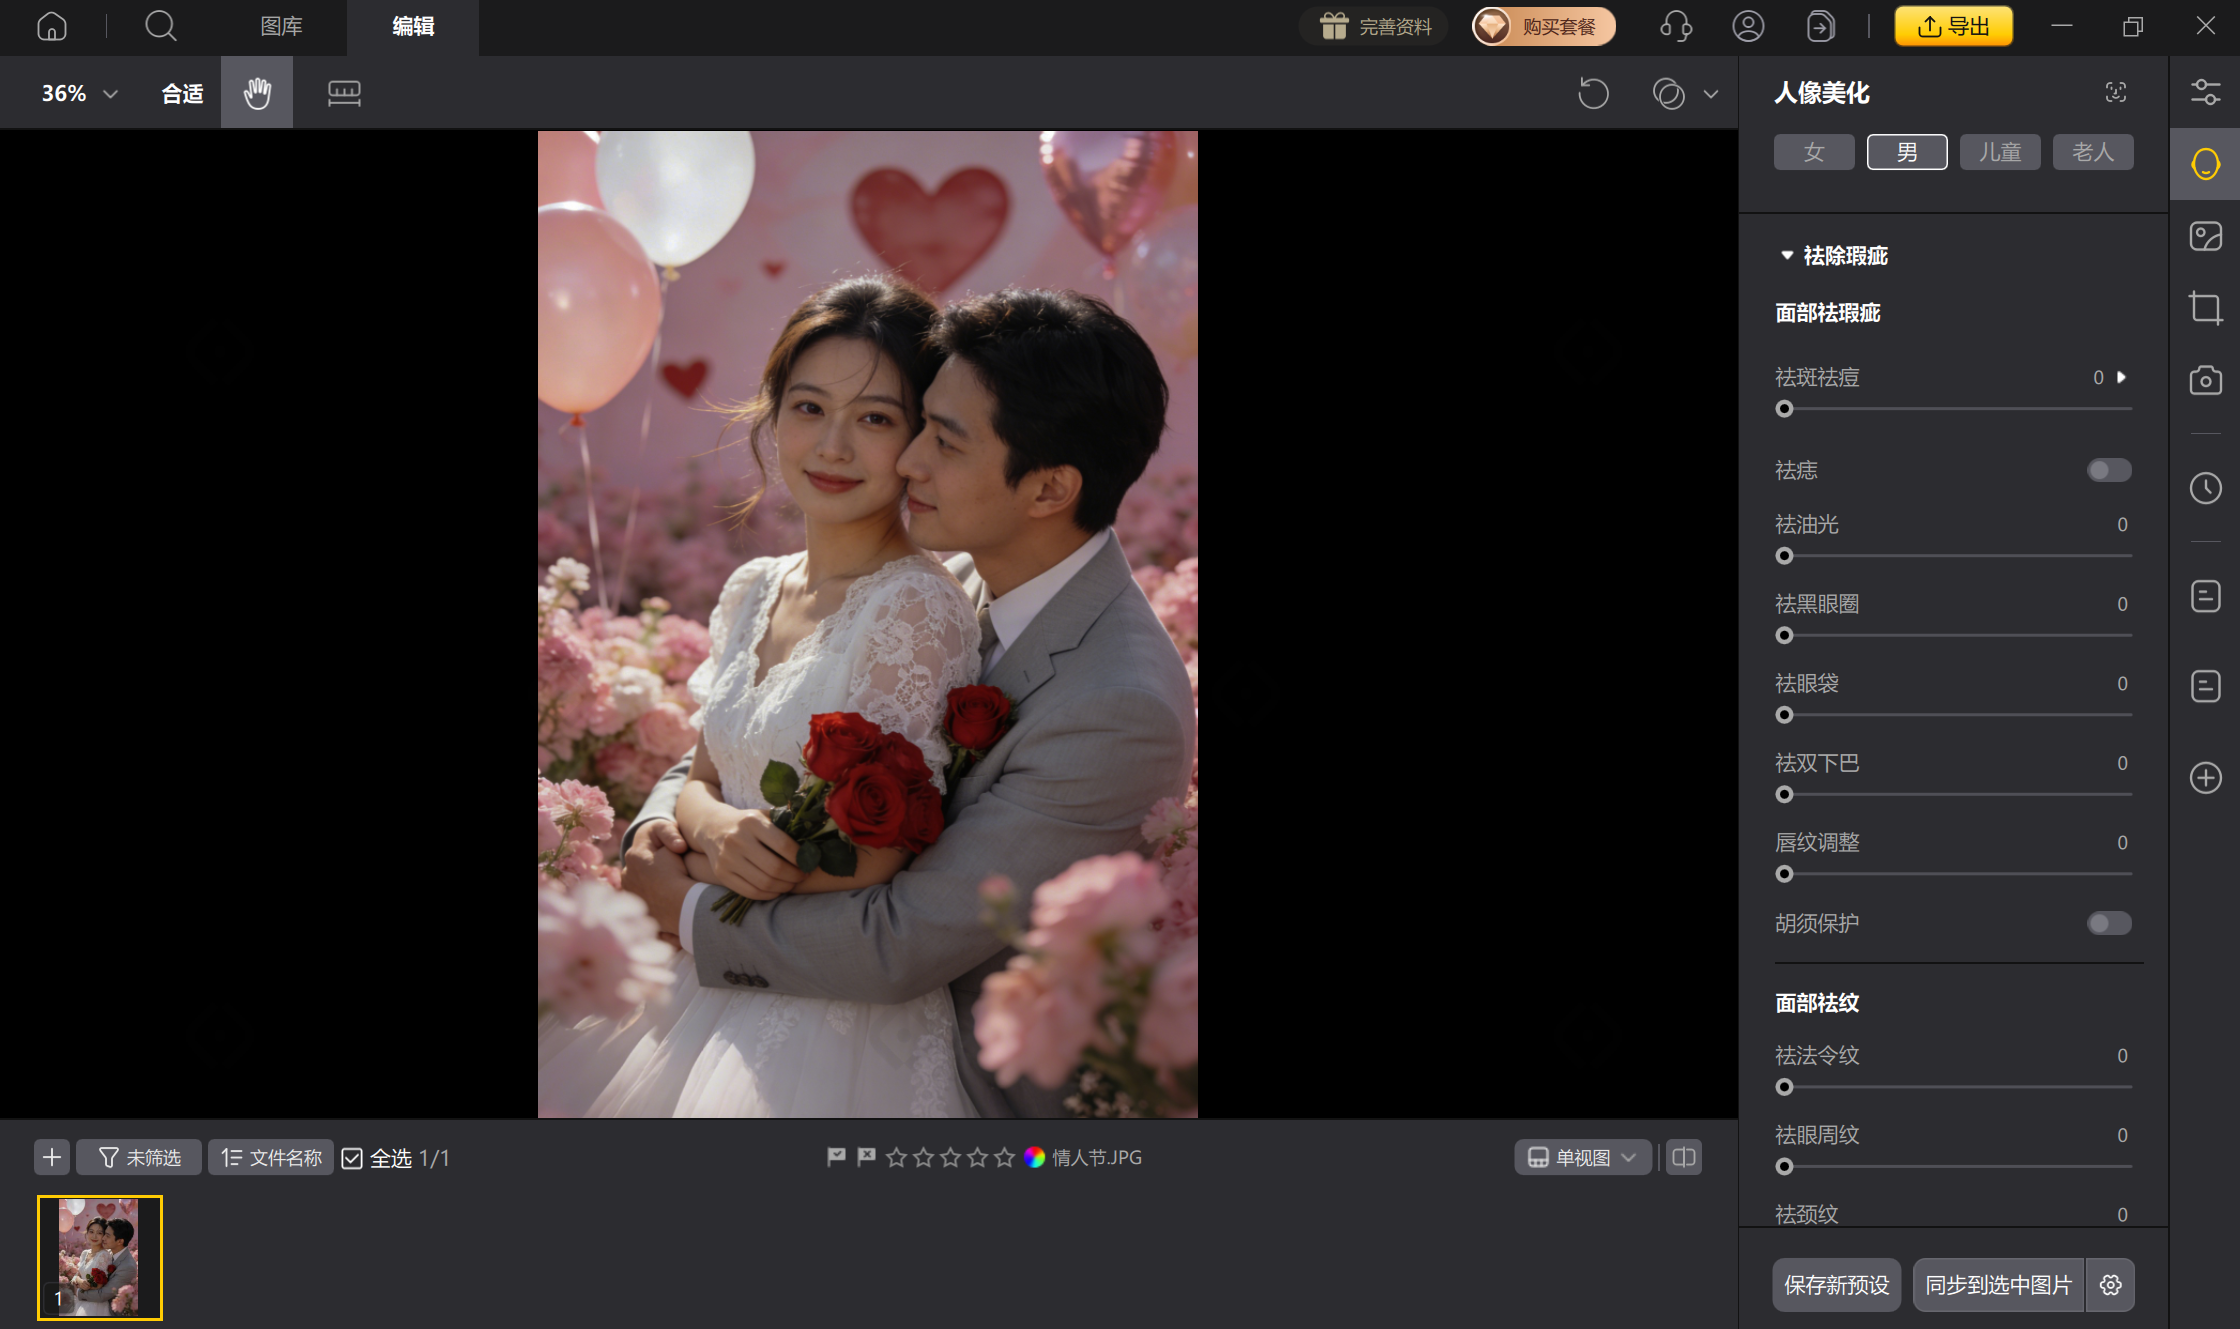This screenshot has height=1329, width=2240.
Task: Expand the 单视图 view dropdown
Action: tap(1582, 1157)
